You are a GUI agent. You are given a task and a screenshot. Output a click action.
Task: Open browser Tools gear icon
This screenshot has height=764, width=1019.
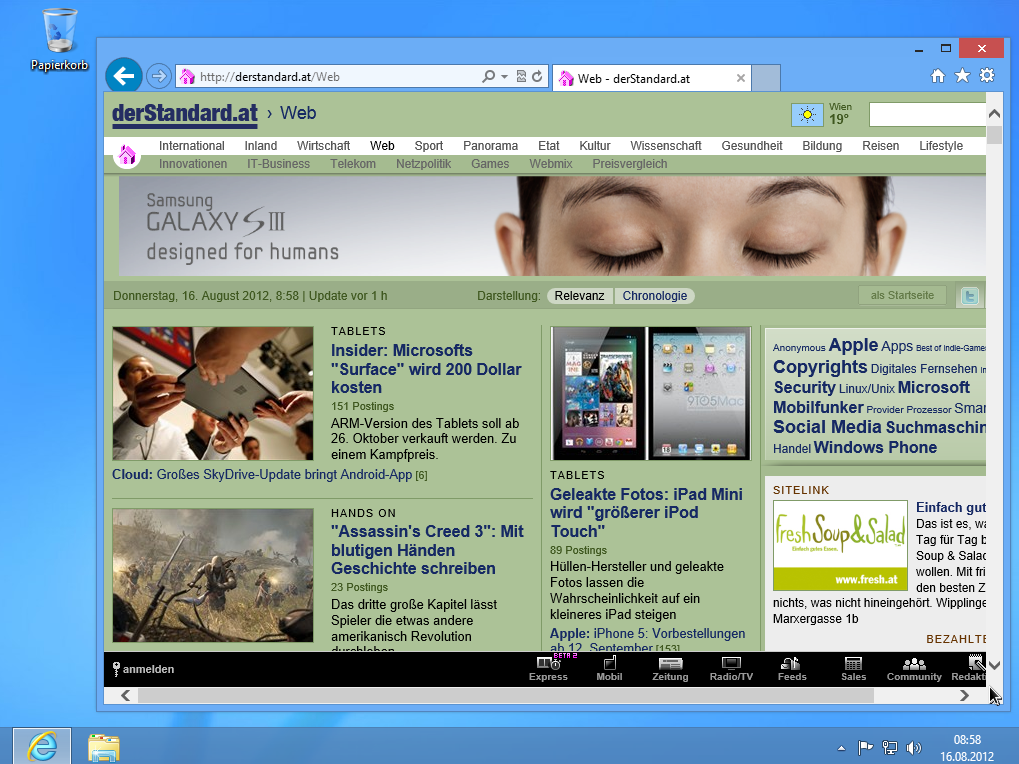click(987, 76)
